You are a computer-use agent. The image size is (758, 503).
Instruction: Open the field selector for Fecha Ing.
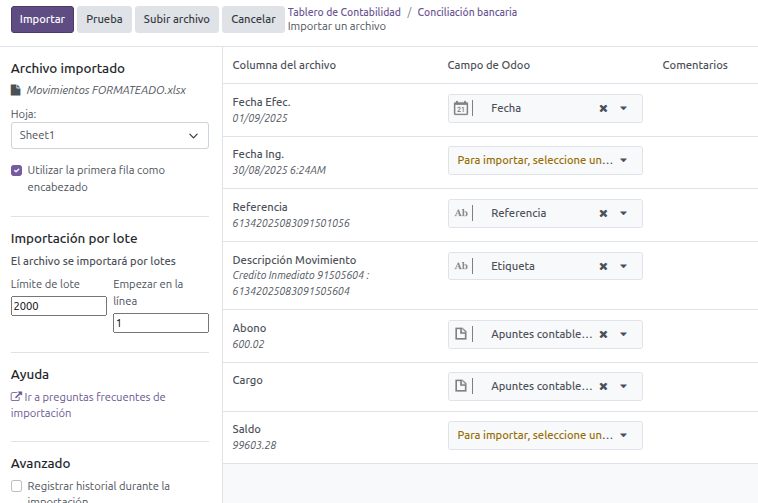(x=544, y=160)
